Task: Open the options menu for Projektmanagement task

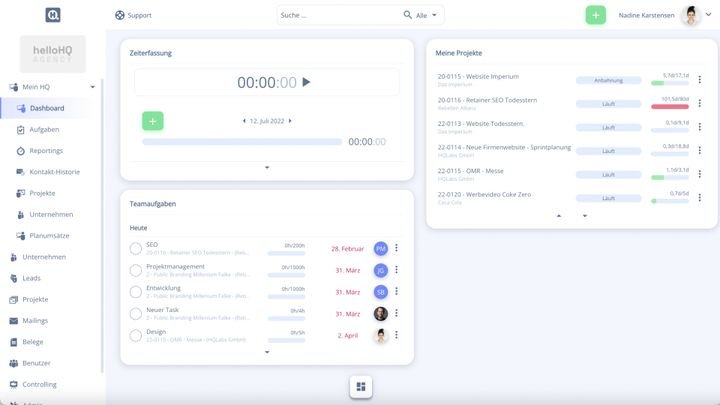Action: [396, 270]
